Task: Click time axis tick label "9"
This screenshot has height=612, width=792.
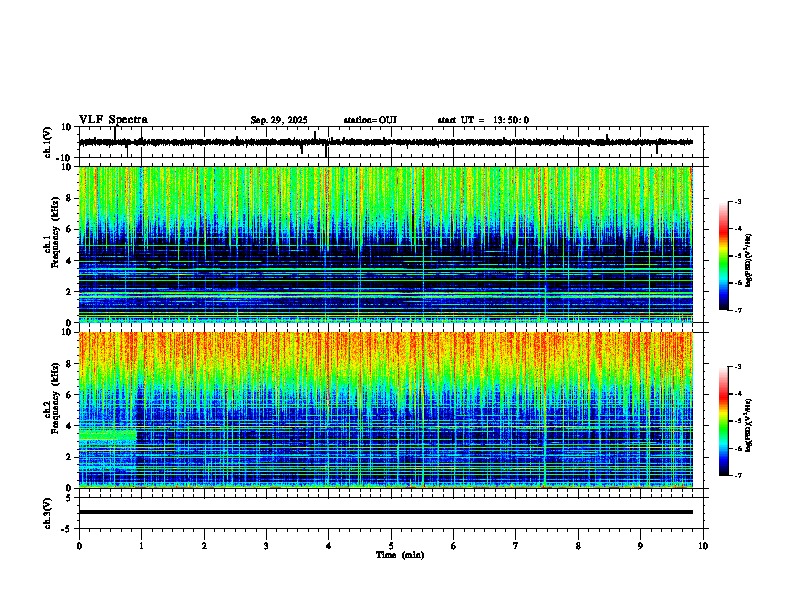Action: click(640, 546)
